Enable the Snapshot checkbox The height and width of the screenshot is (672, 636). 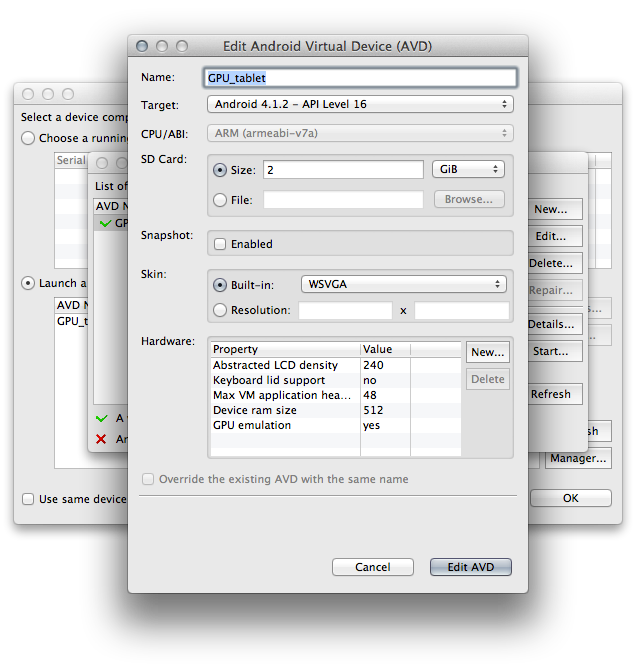pos(220,244)
